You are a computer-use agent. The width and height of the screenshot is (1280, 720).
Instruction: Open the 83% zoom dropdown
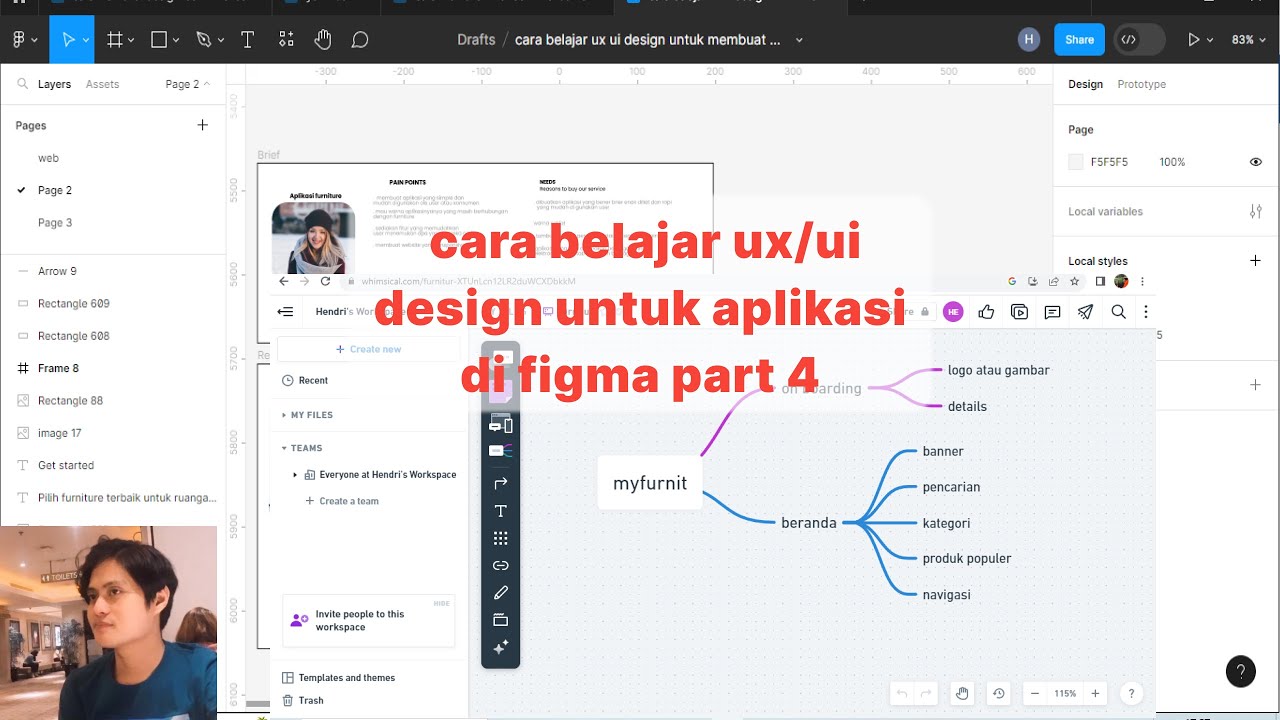[1249, 40]
